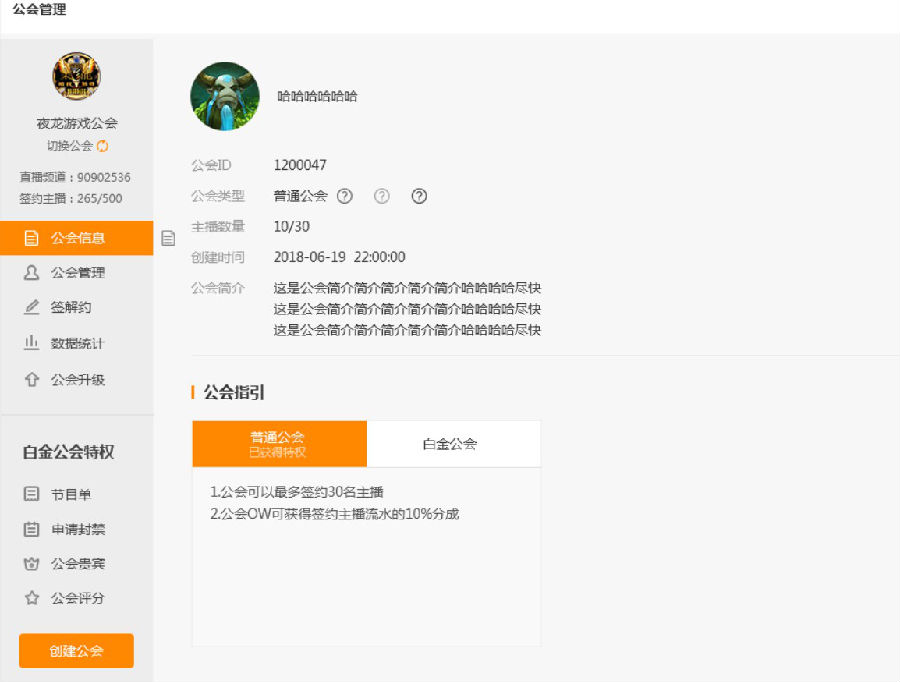Click the 公会管理 person icon in sidebar
The width and height of the screenshot is (900, 682).
tap(32, 272)
